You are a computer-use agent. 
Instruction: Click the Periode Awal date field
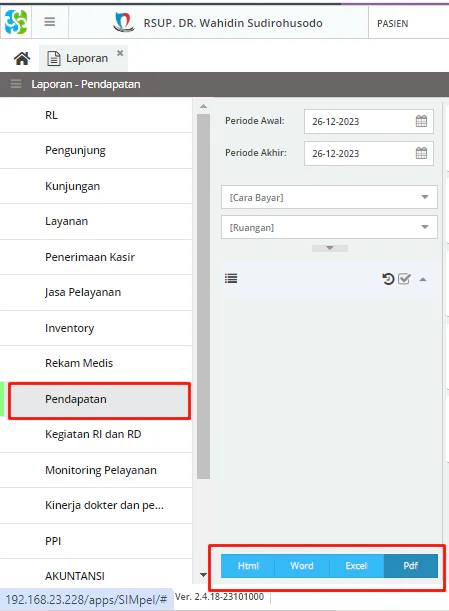coord(369,122)
